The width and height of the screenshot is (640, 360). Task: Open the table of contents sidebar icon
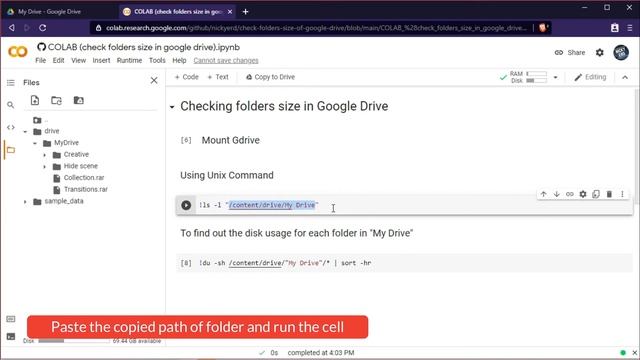click(11, 83)
